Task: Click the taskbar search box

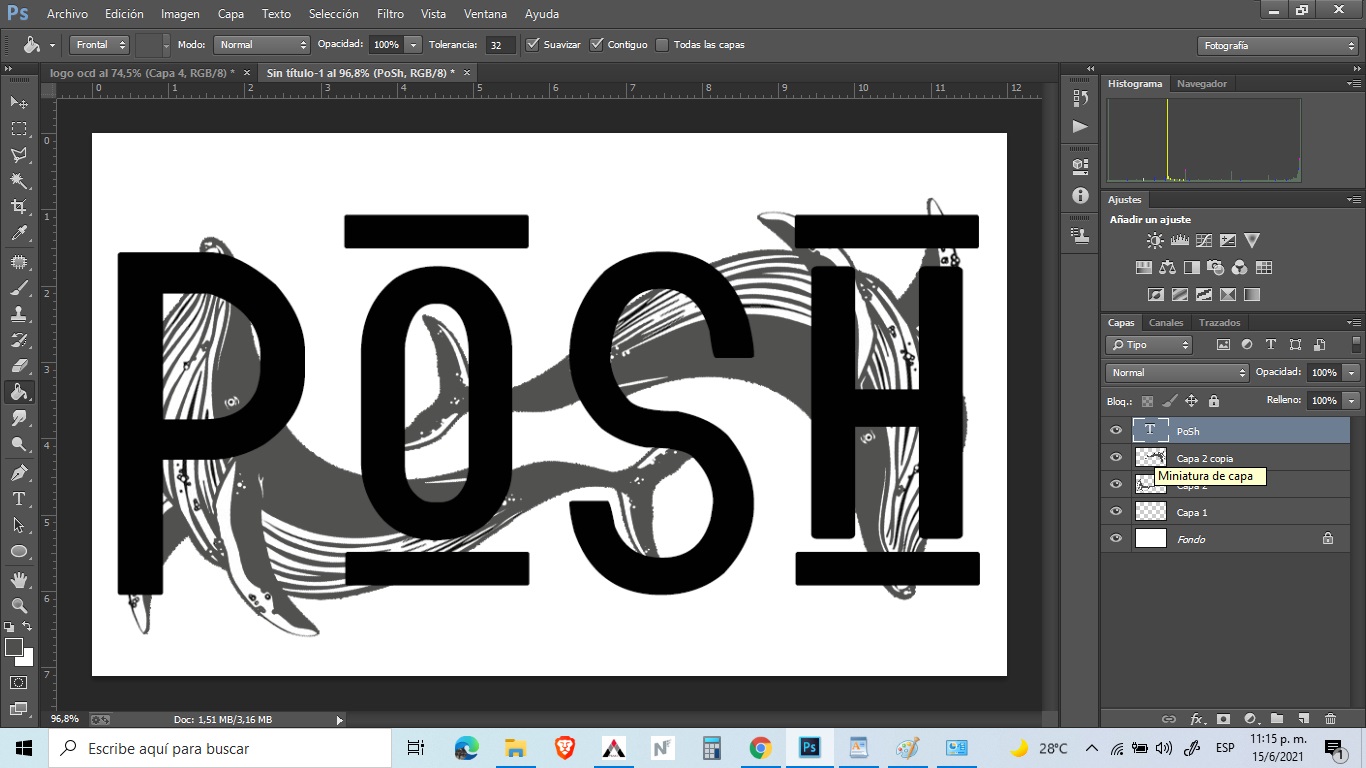Action: pyautogui.click(x=220, y=748)
